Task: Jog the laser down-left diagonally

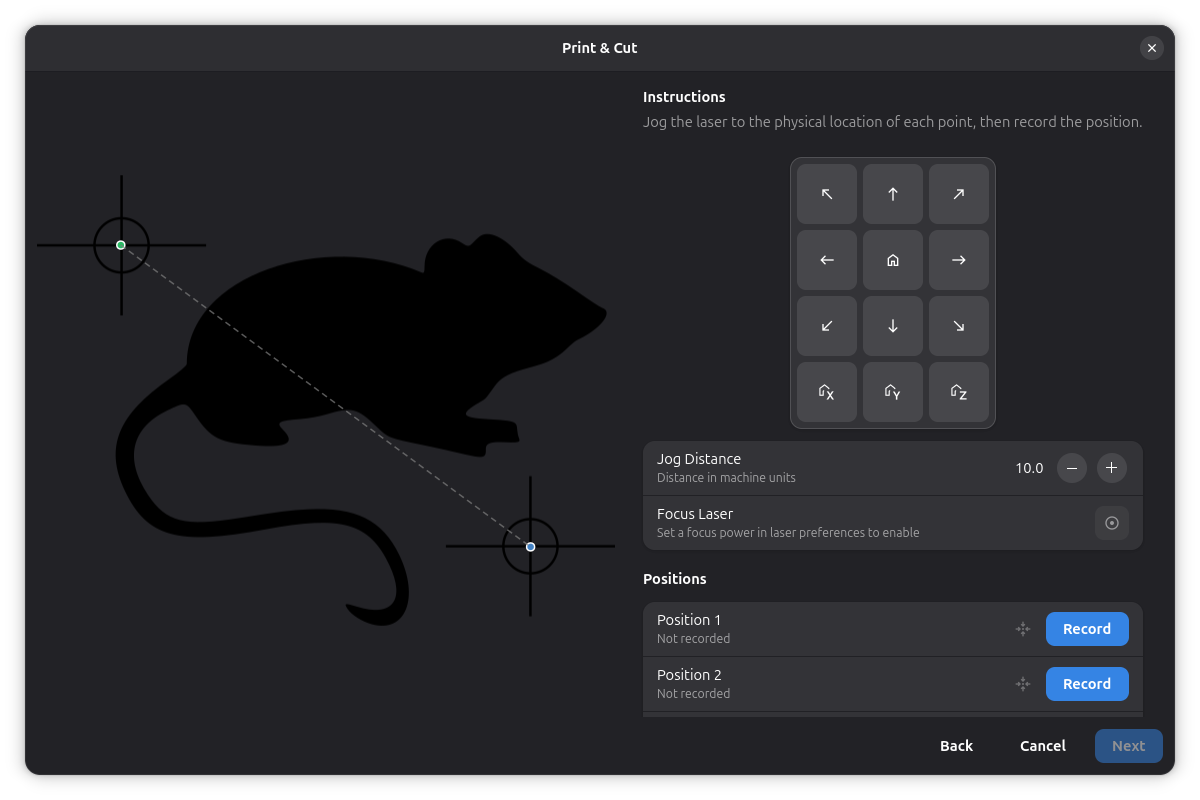Action: [x=827, y=326]
